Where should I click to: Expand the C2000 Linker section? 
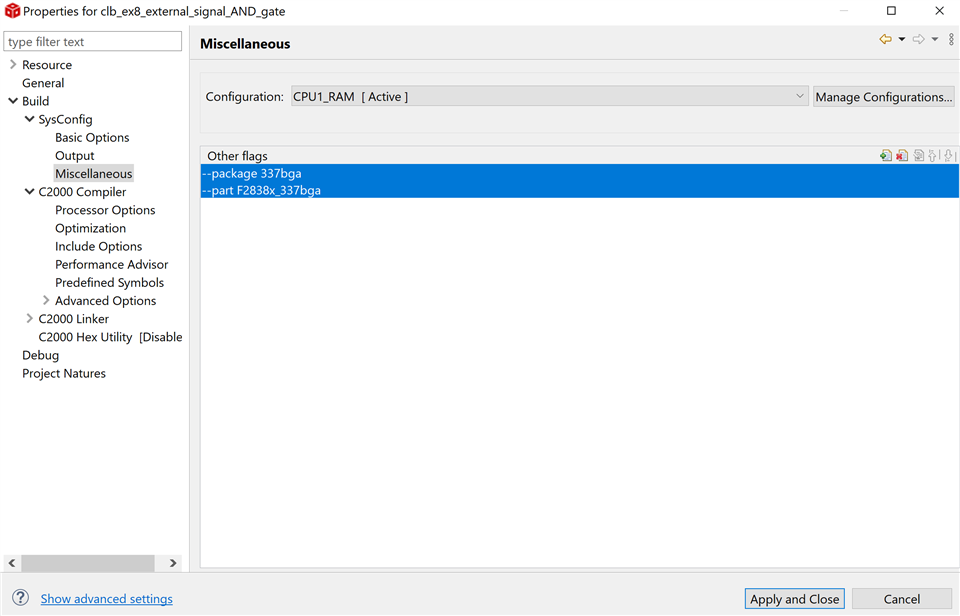30,318
